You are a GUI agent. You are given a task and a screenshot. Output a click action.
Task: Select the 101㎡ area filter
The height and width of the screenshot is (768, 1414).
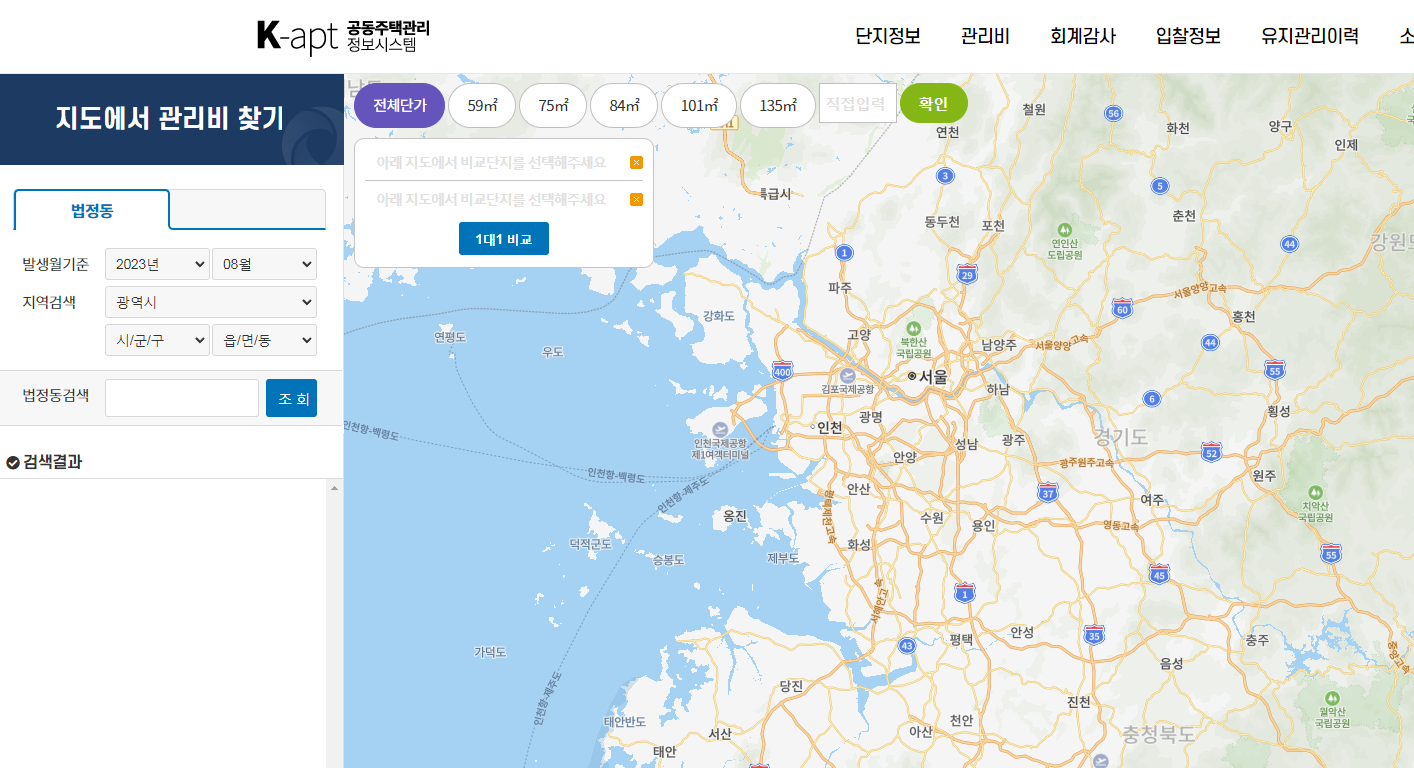point(699,105)
